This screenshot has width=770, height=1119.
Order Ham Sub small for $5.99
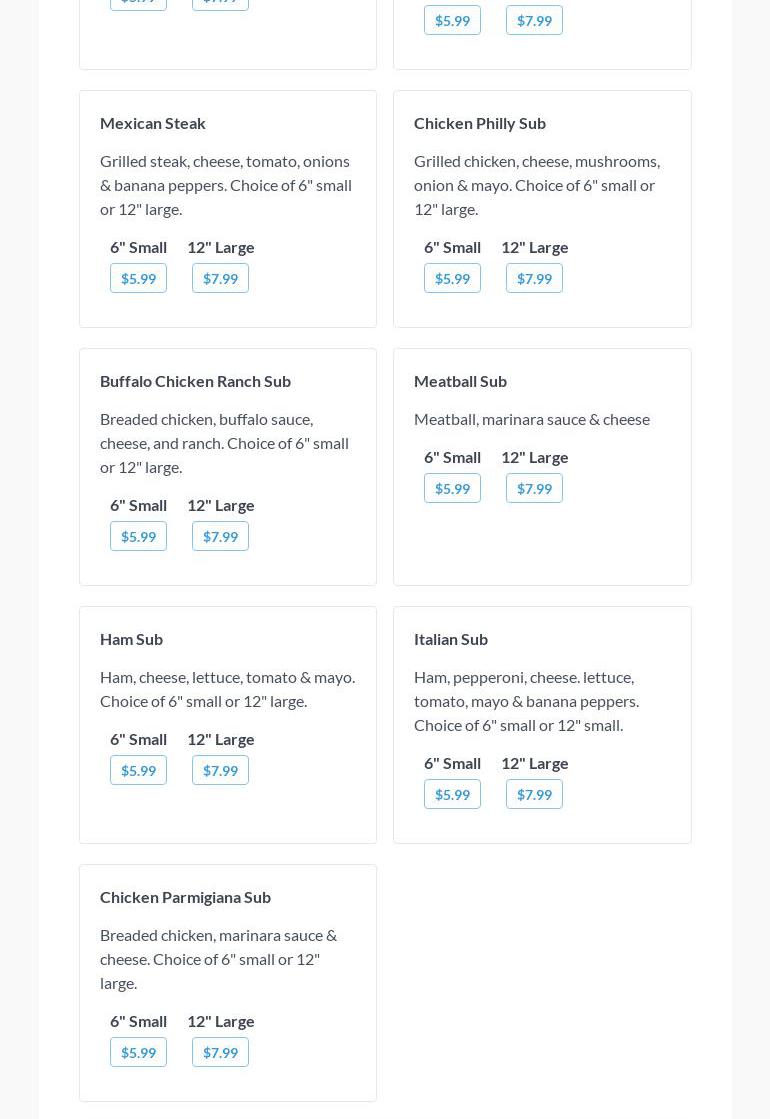pyautogui.click(x=138, y=770)
